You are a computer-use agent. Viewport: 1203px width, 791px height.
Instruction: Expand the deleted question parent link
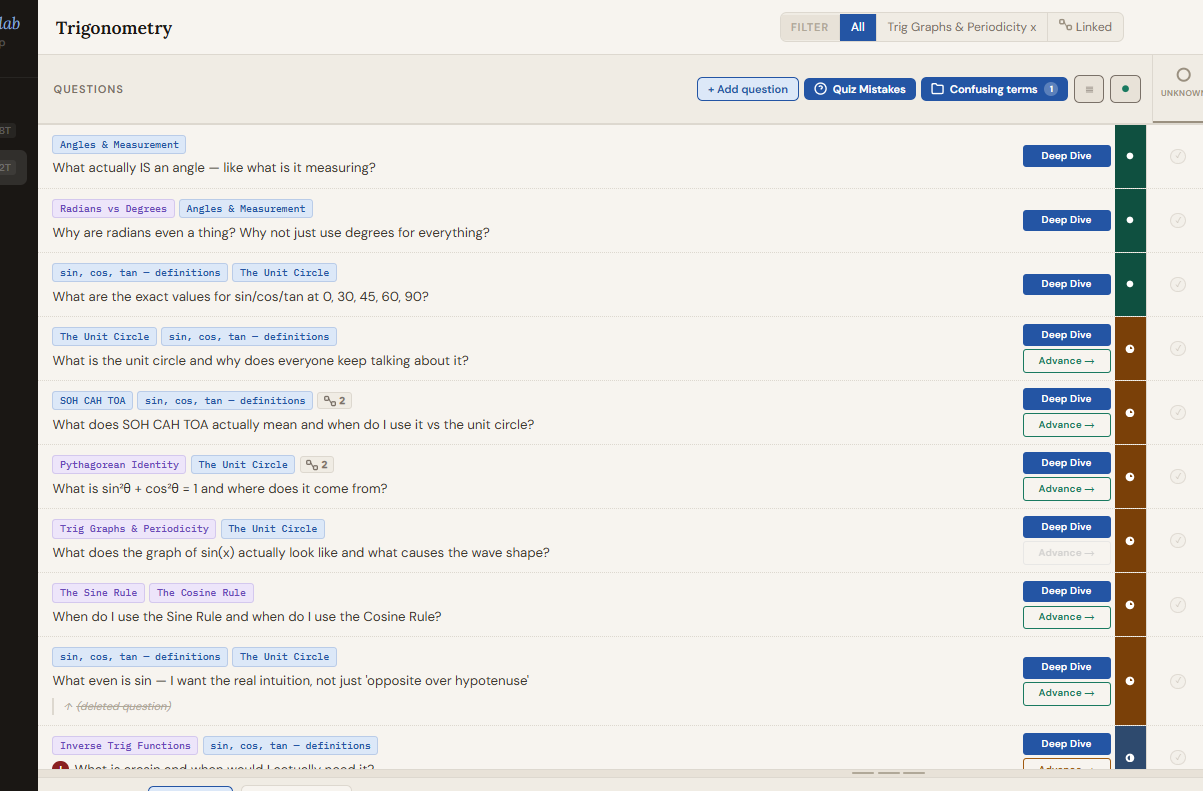[x=118, y=706]
